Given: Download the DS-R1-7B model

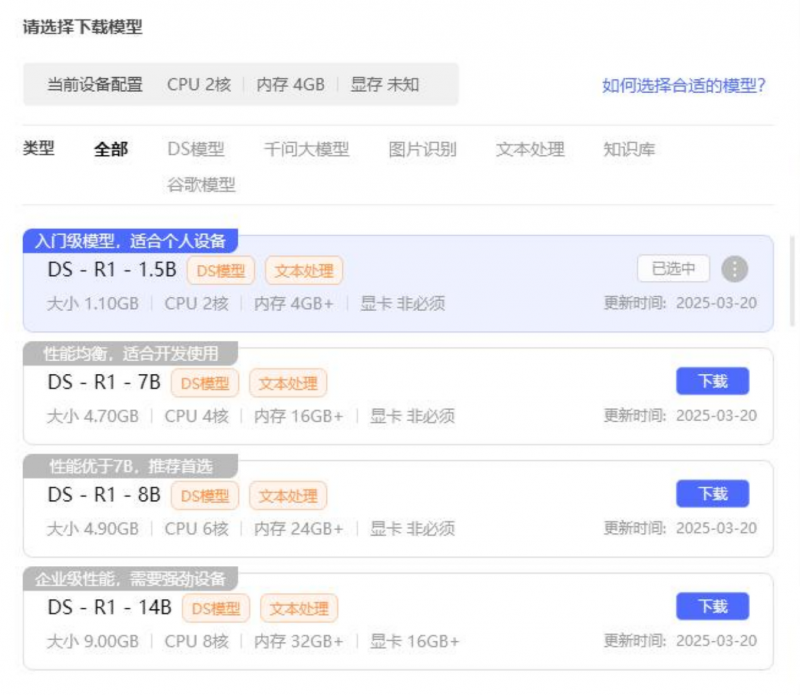Looking at the screenshot, I should (x=712, y=381).
